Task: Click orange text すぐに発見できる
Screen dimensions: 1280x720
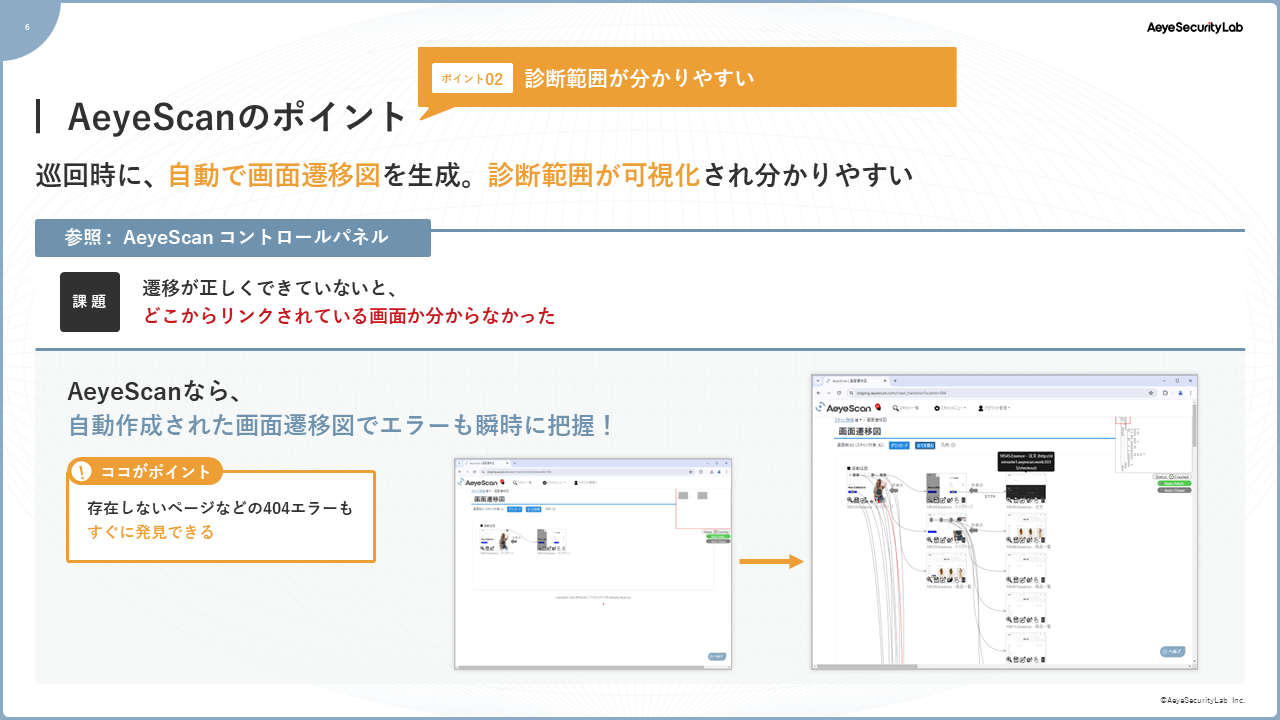Action: coord(151,532)
